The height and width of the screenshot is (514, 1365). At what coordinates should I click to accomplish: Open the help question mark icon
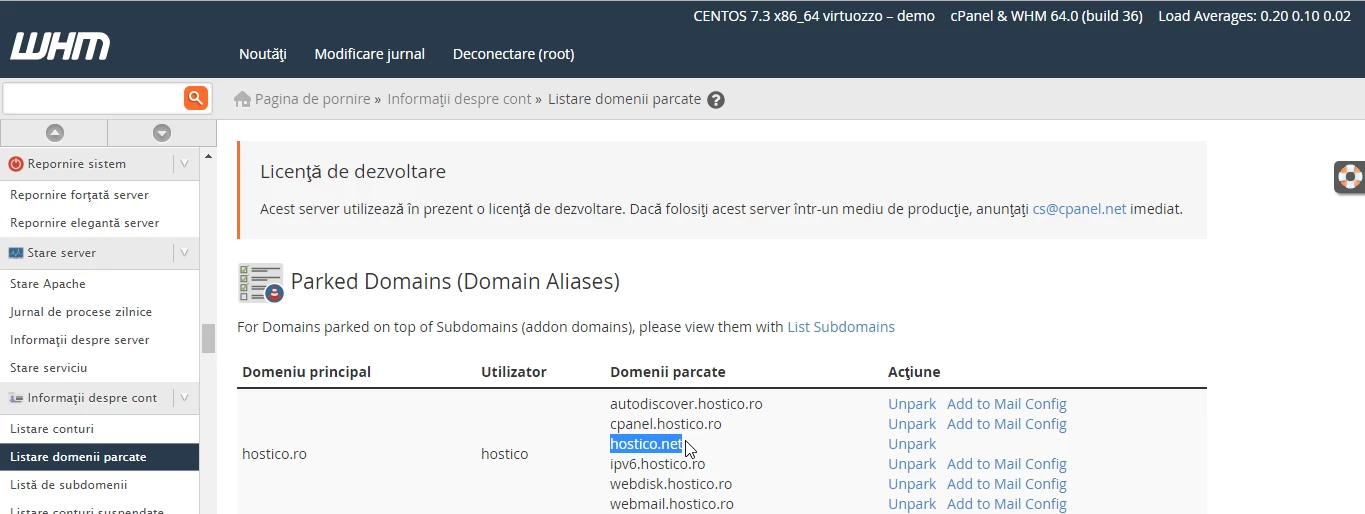click(x=715, y=100)
